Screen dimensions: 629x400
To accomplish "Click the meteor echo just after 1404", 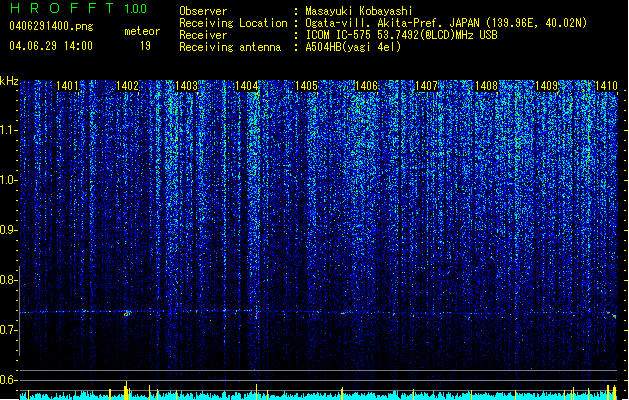I will tap(256, 316).
